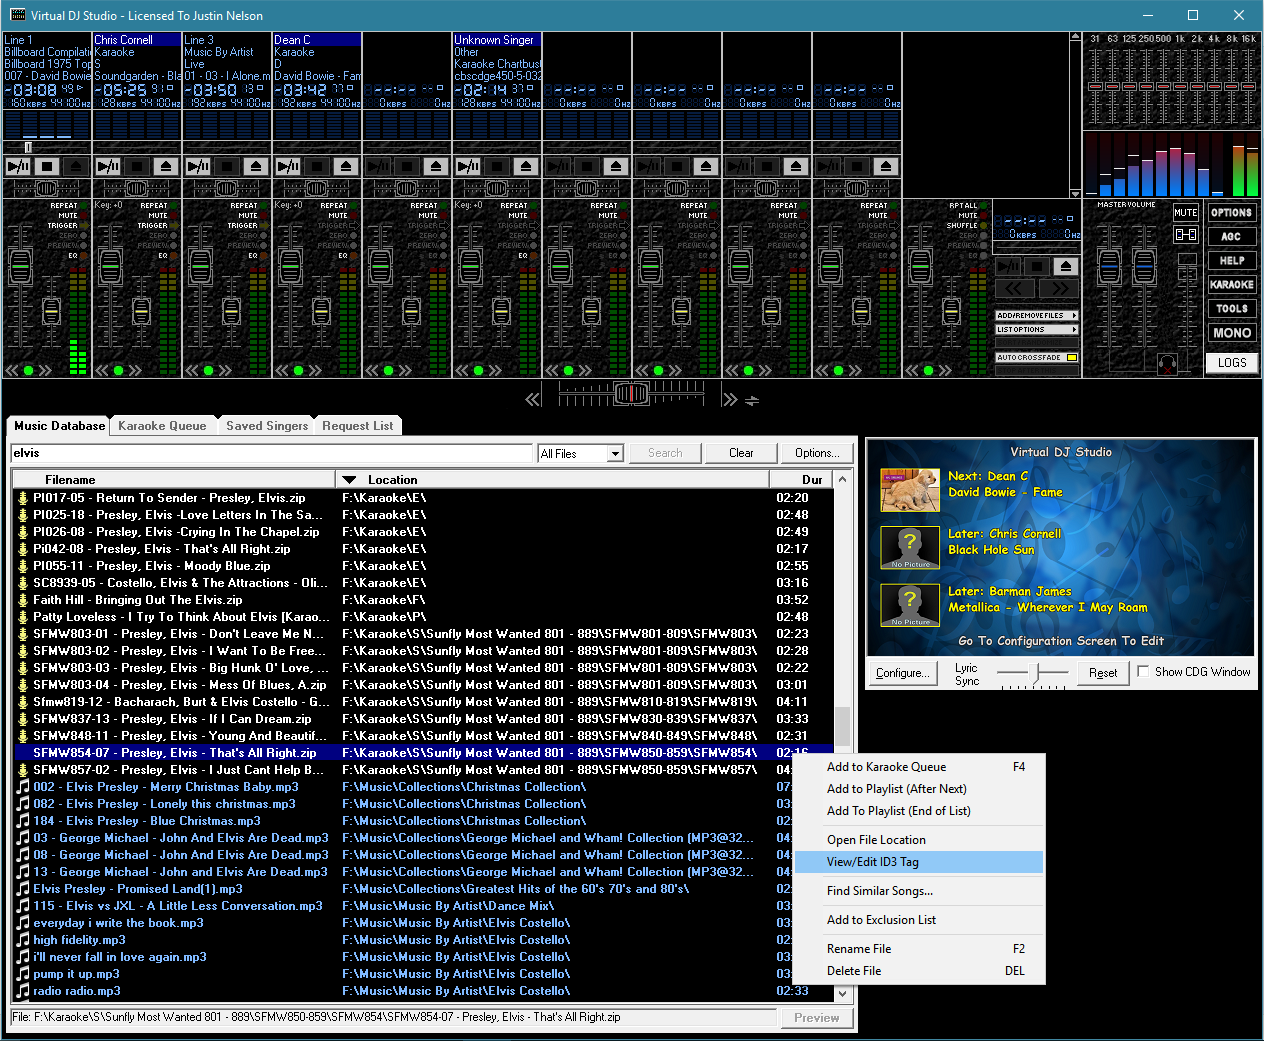Click pitch bend right arrows on Line 1 deck
Screen dimensions: 1264x1041
click(x=45, y=370)
